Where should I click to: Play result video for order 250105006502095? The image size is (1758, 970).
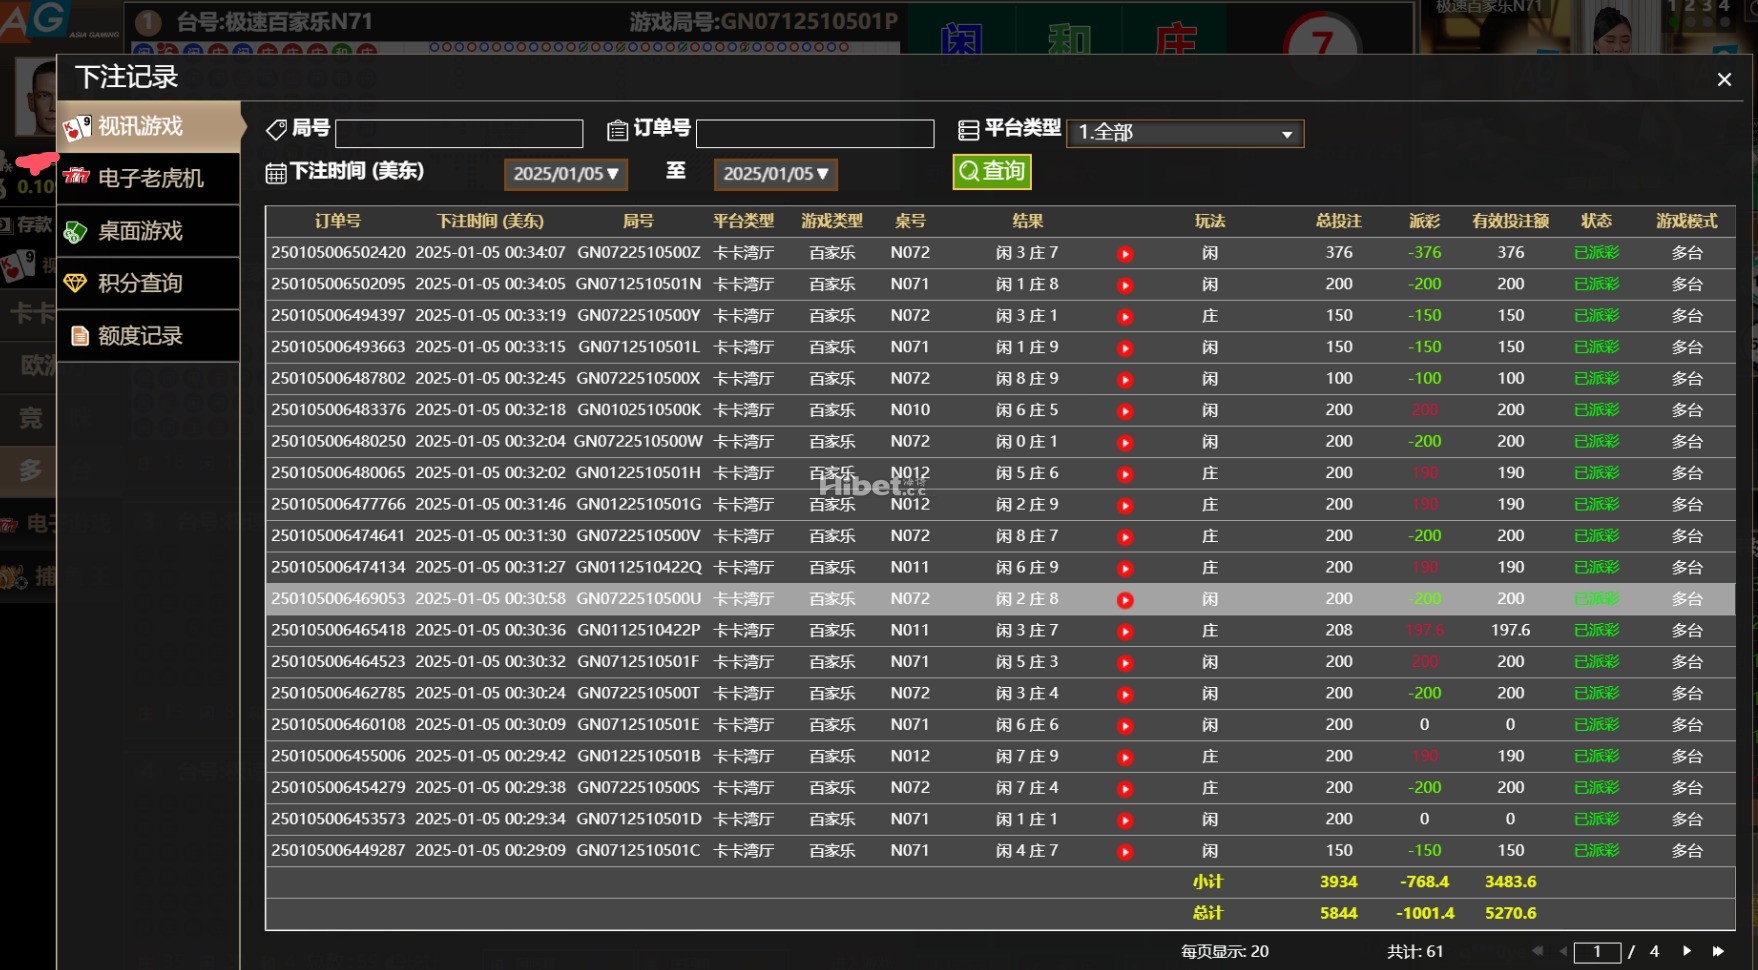(1125, 286)
